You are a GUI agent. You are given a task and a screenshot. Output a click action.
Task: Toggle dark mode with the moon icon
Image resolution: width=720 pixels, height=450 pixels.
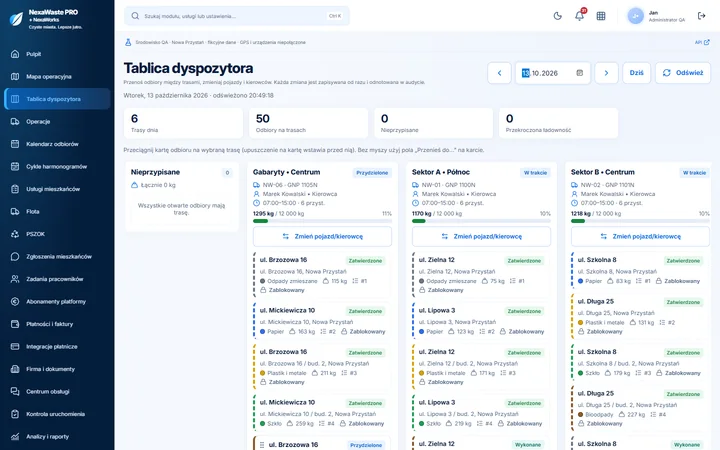point(557,16)
